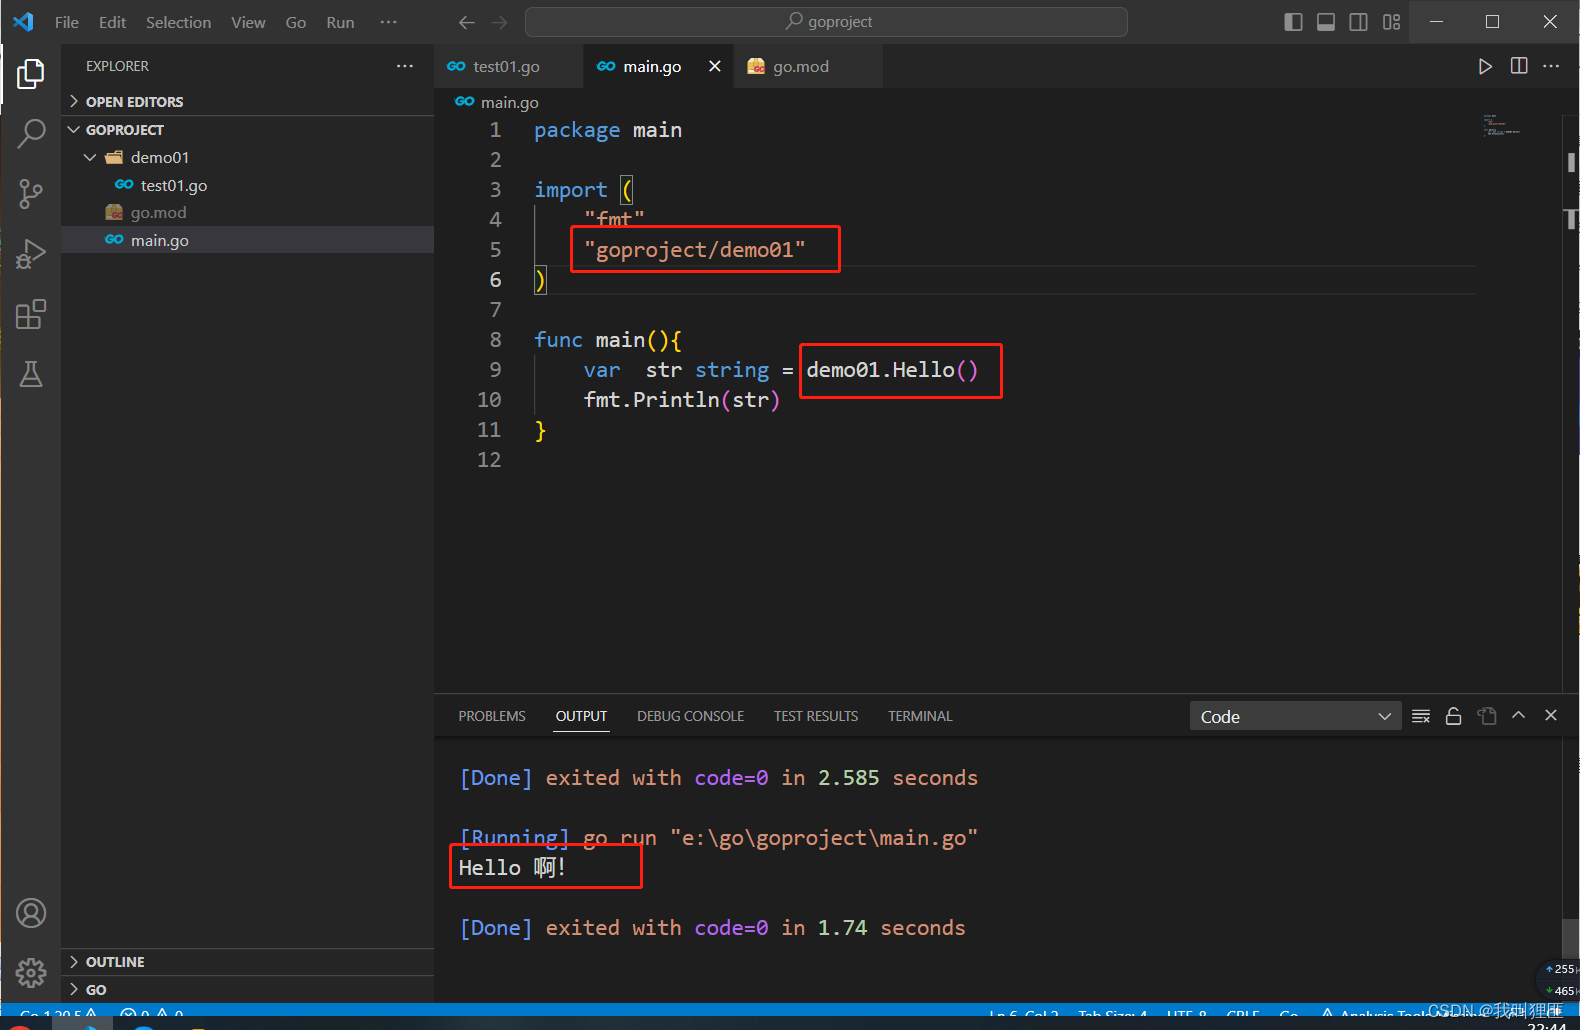Screen dimensions: 1580x1030
Task: Open output log in editor
Action: click(x=1487, y=716)
